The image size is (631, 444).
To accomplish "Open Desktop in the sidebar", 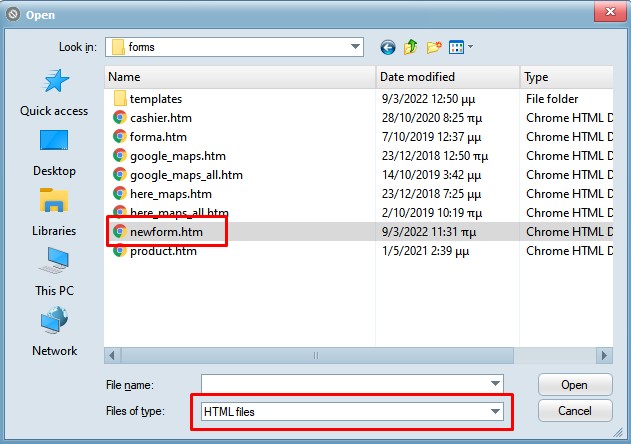I will coord(54,153).
